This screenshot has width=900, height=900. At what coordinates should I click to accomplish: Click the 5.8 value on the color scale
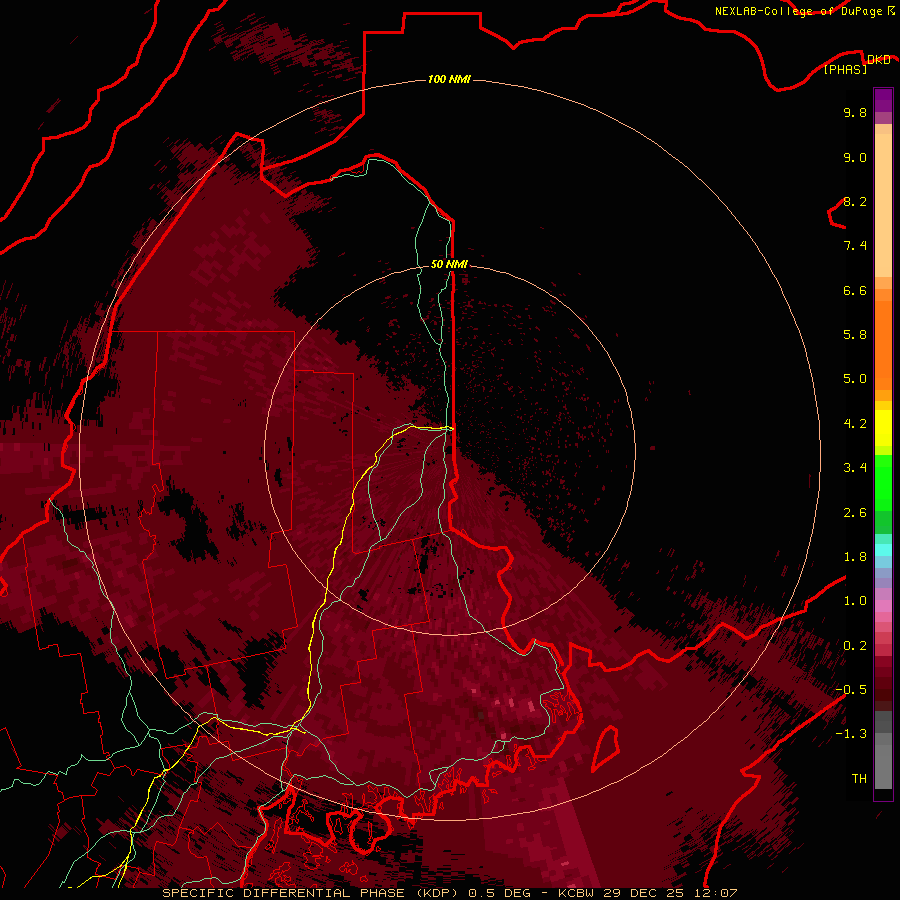point(855,335)
